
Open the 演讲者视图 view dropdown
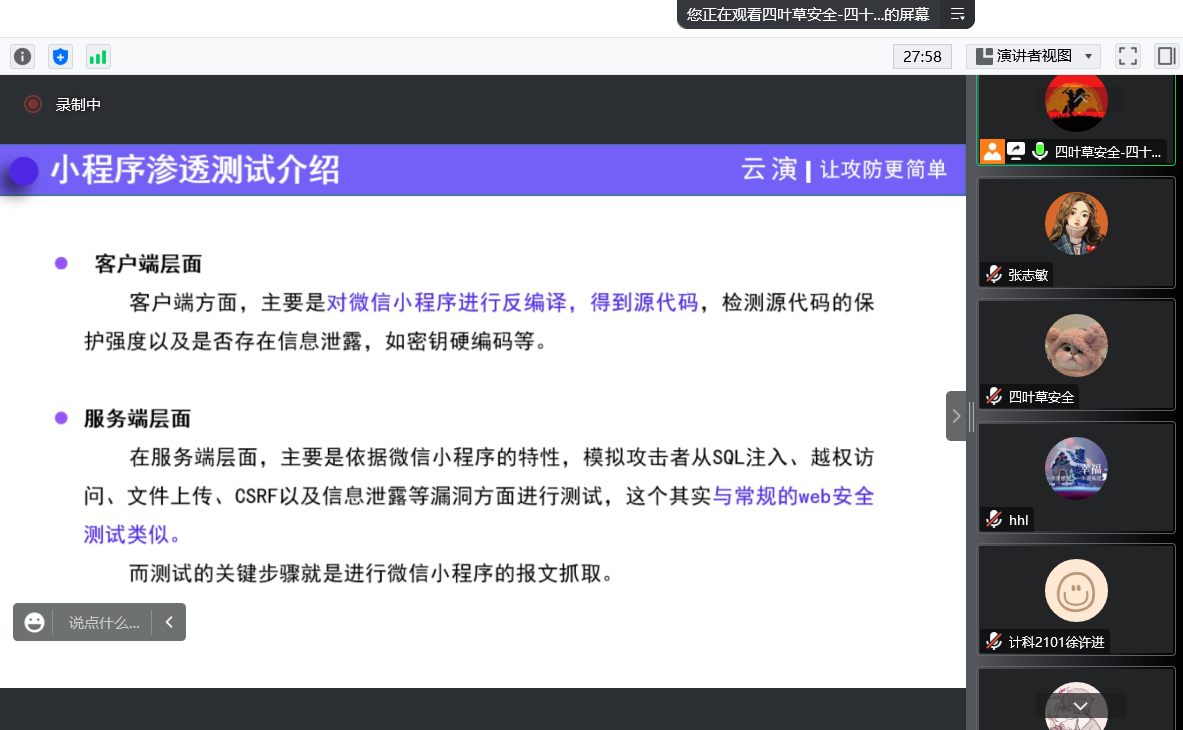pyautogui.click(x=1033, y=56)
